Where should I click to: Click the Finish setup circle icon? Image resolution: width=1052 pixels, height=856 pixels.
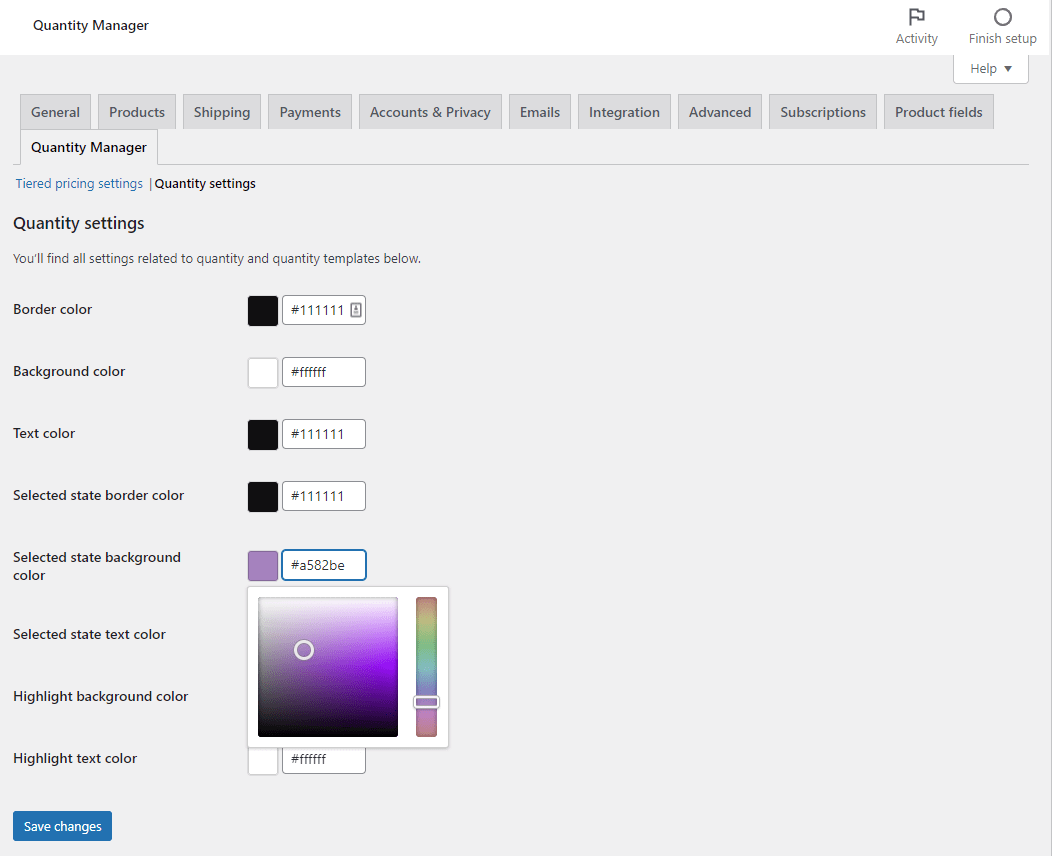point(1002,17)
